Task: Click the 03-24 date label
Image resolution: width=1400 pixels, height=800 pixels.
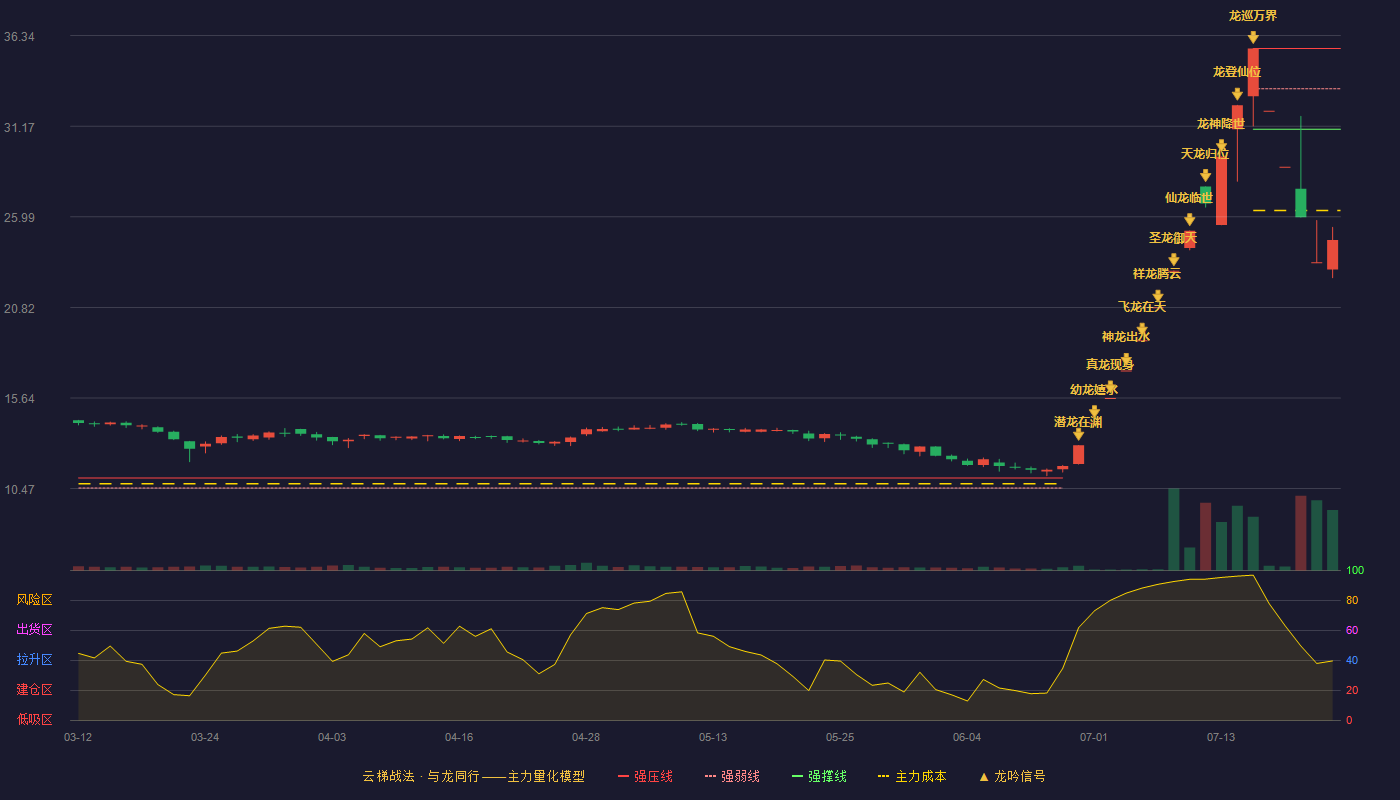Action: (x=205, y=737)
